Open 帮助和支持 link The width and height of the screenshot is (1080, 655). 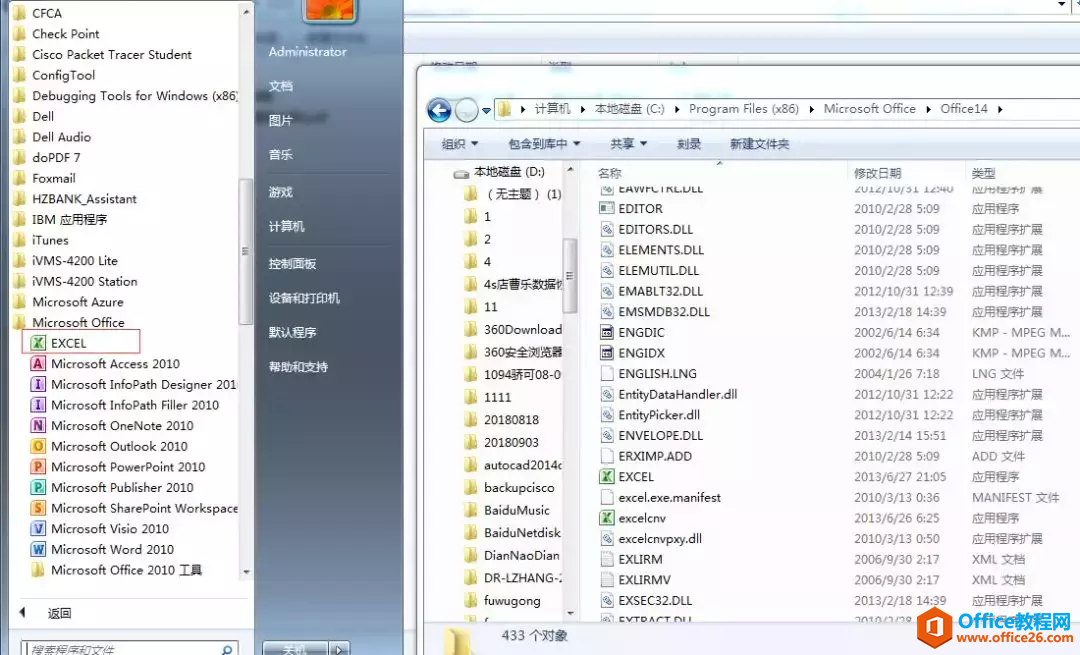(x=298, y=367)
